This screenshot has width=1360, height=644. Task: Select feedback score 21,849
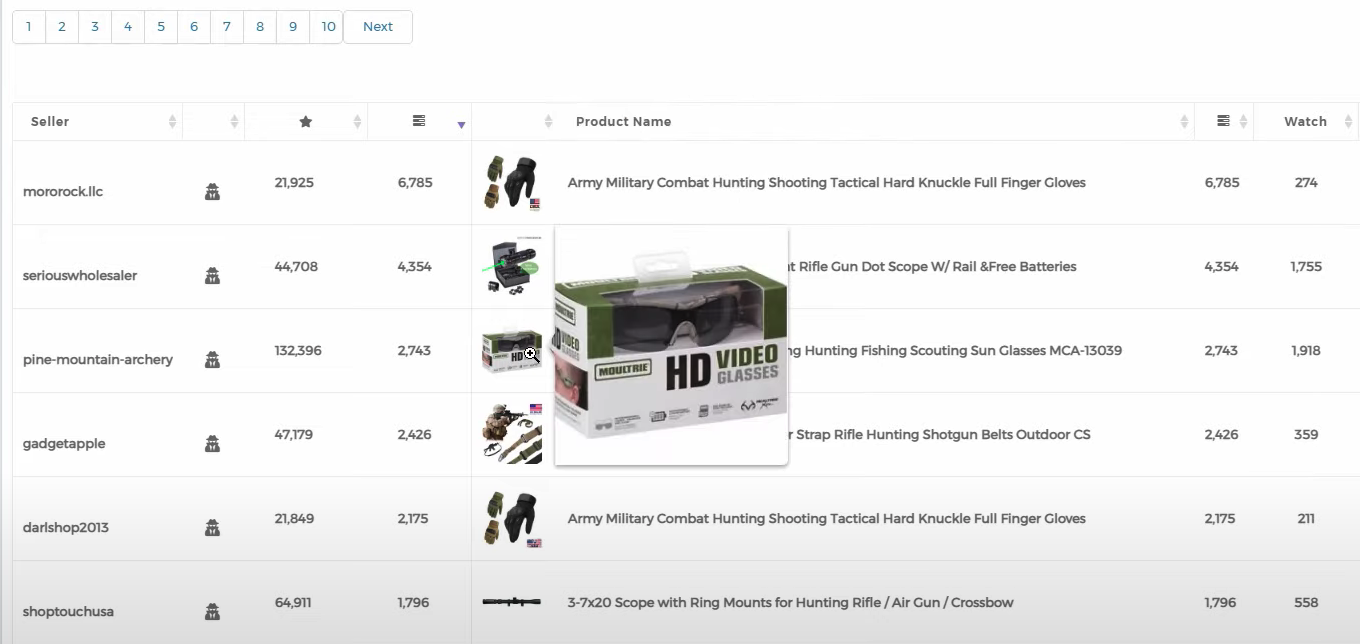click(294, 519)
